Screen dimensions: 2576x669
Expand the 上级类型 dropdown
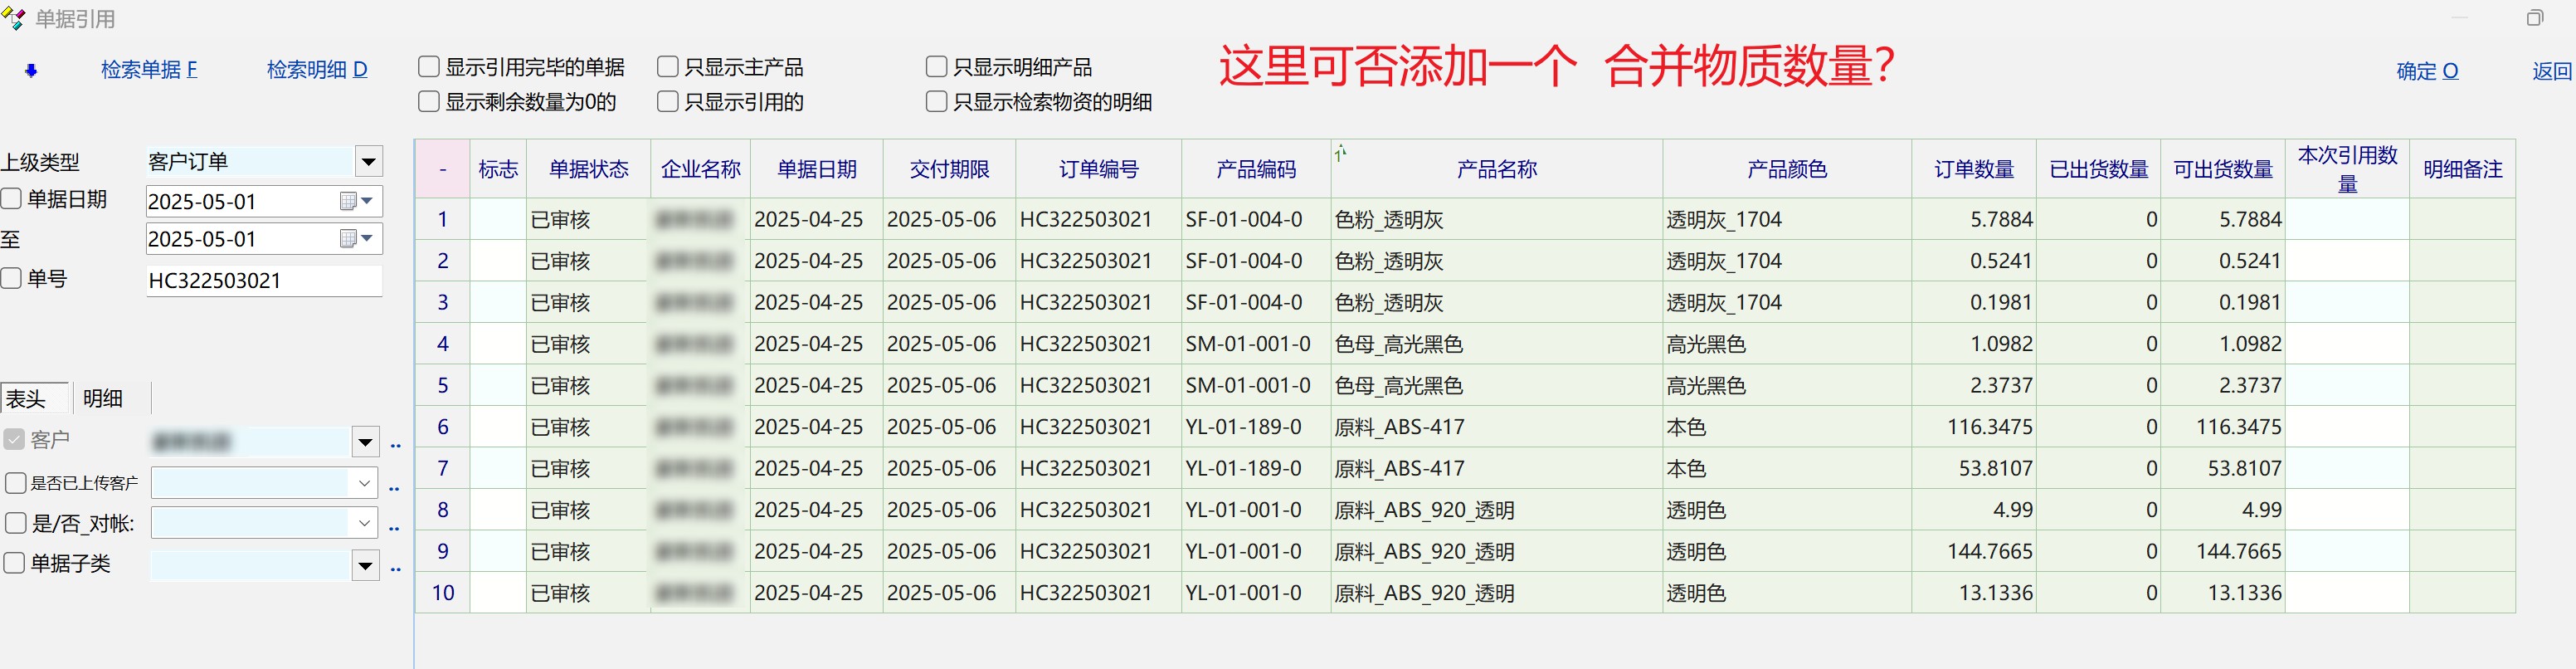(x=369, y=162)
